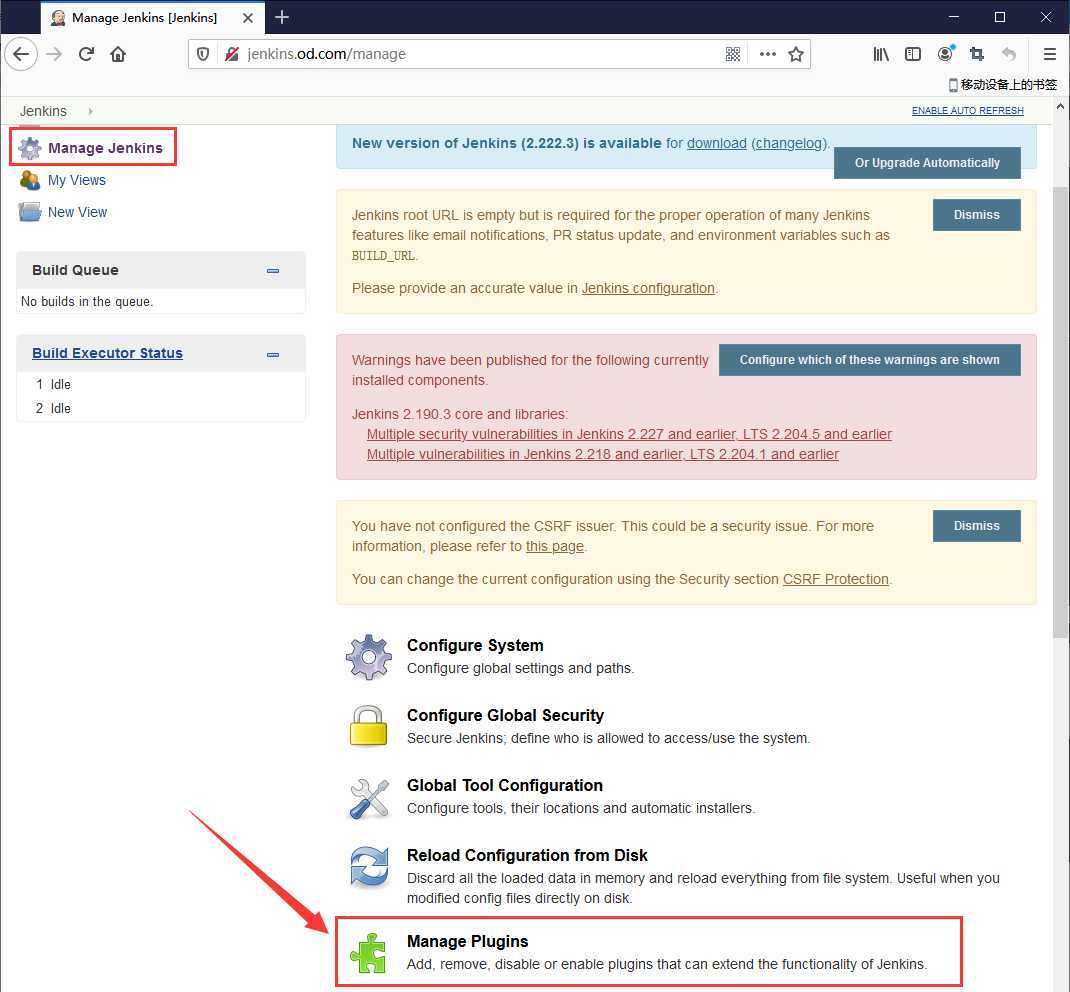Viewport: 1070px width, 992px height.
Task: Click the New View folder icon
Action: [x=29, y=212]
